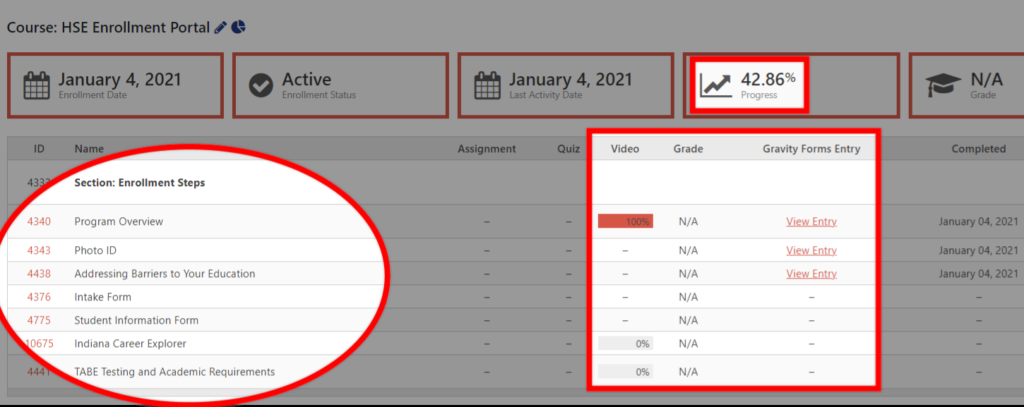Open lesson ID 4775
This screenshot has width=1024, height=407.
pos(39,321)
